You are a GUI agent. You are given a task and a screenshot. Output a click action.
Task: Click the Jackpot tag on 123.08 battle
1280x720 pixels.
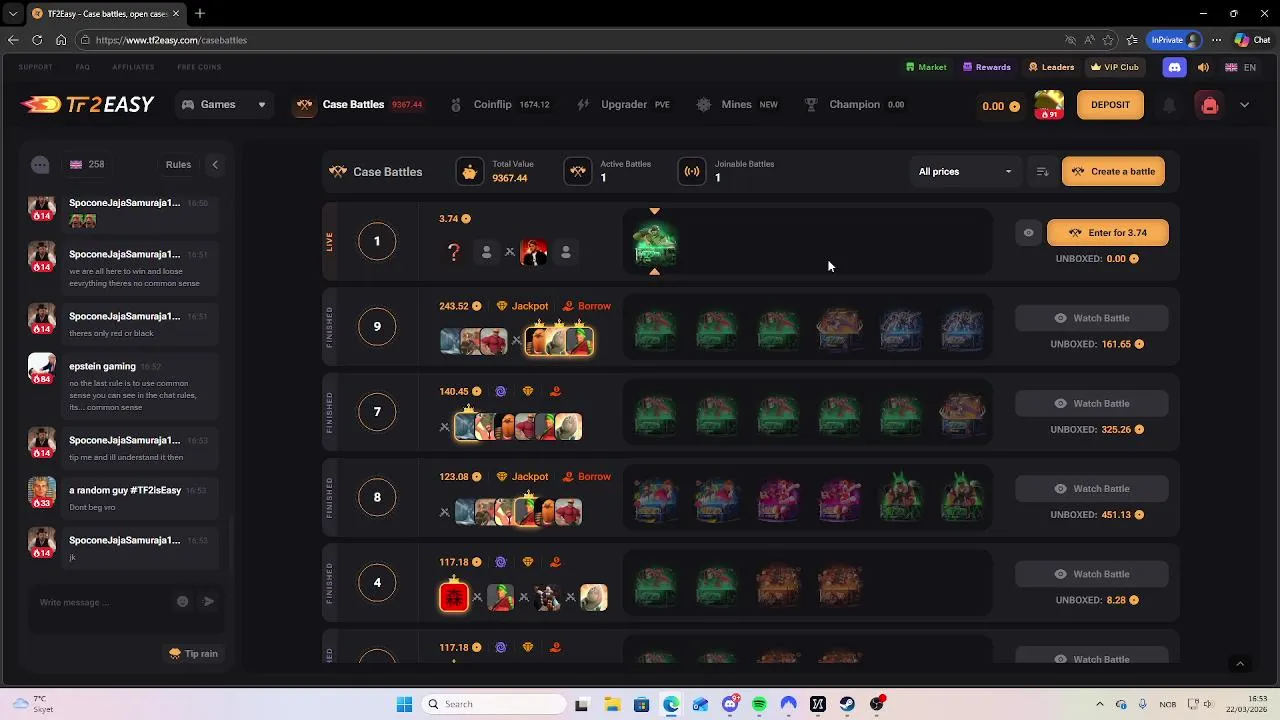pos(523,477)
